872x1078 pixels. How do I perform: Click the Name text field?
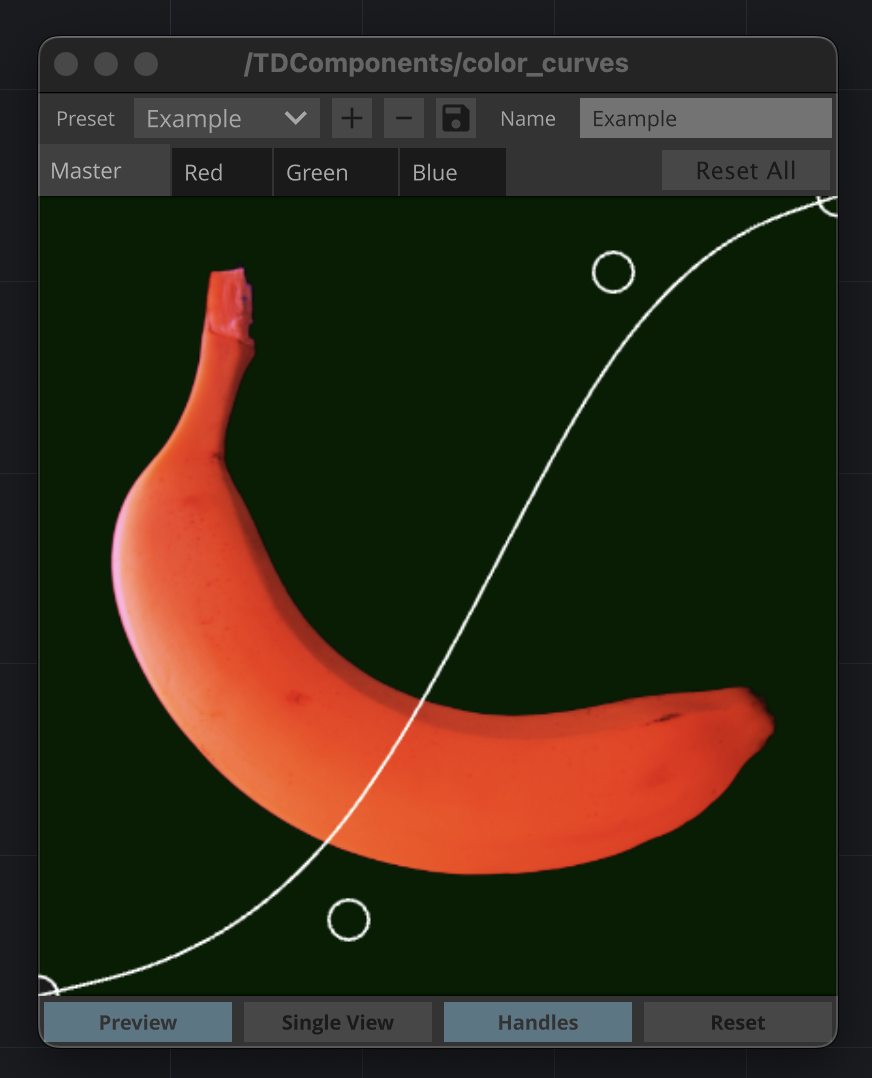pyautogui.click(x=705, y=119)
